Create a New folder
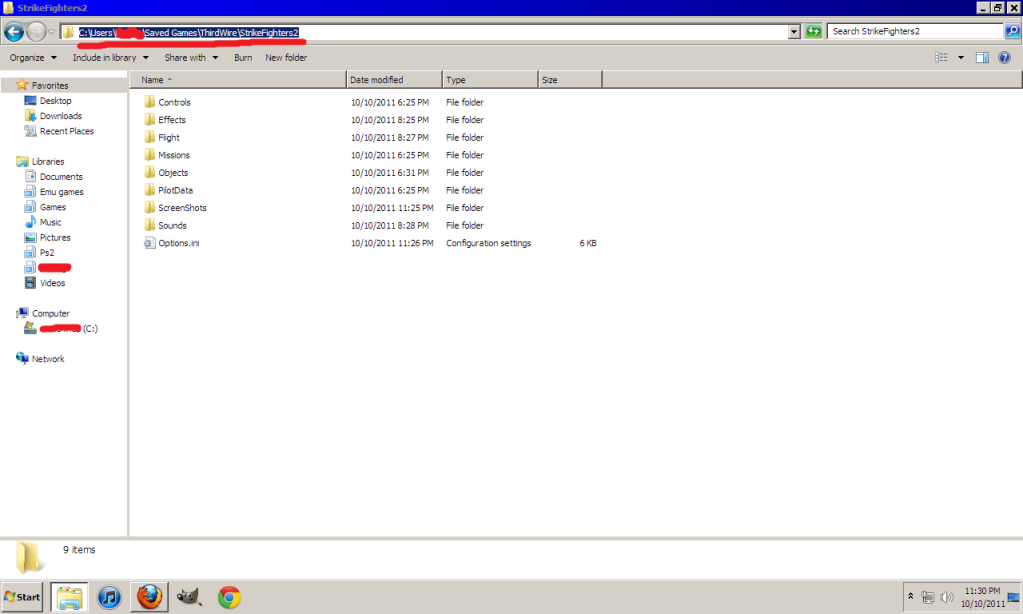The image size is (1023, 614). point(286,57)
